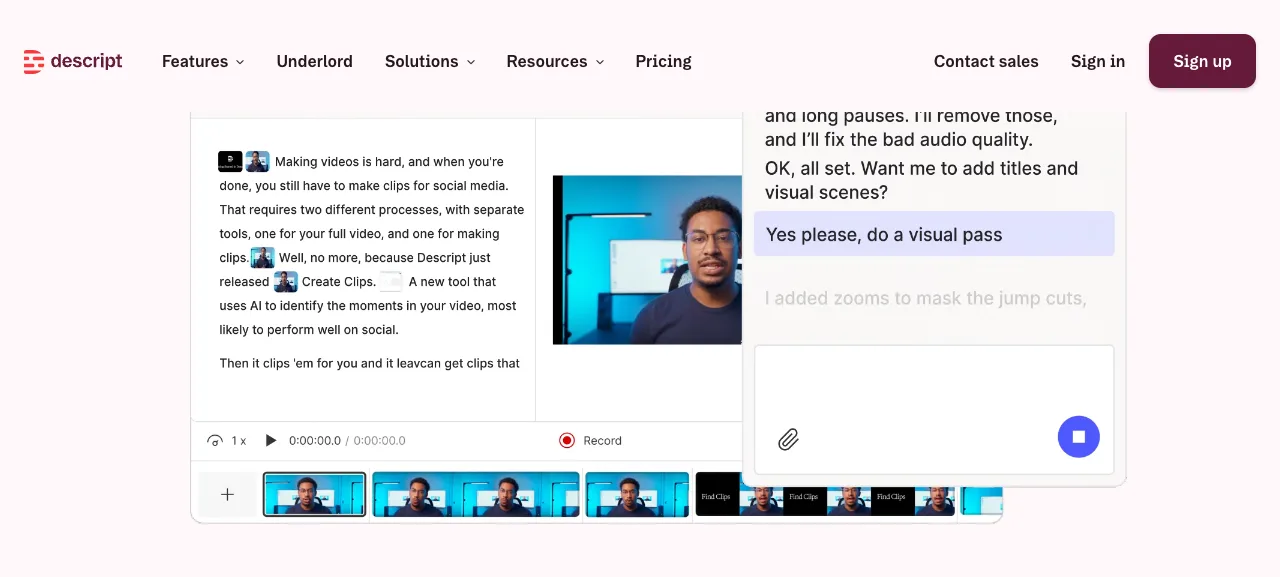Click the paperclip attachment icon

point(788,439)
